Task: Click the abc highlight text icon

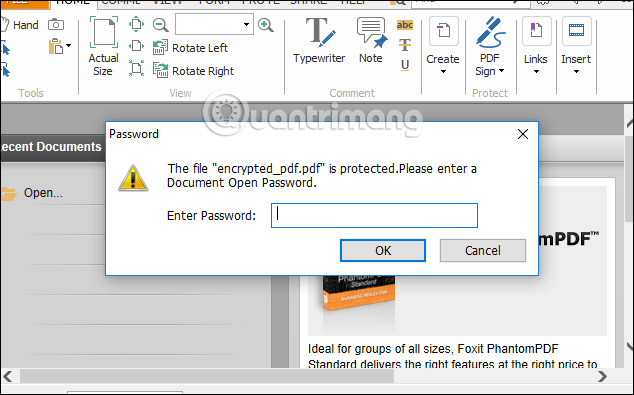Action: point(405,25)
